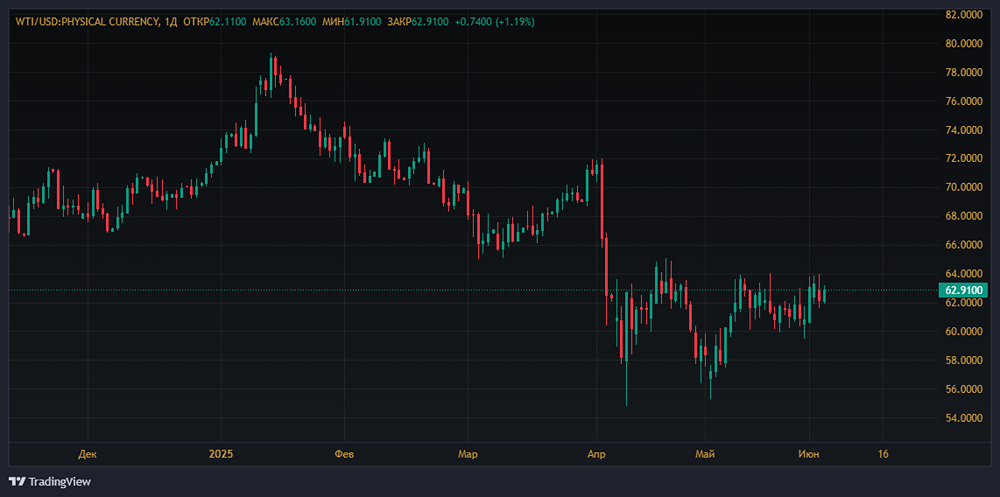Click the WTI/USD:PHYSICAL CURRENCY symbol title
The image size is (1000, 497).
coord(85,22)
